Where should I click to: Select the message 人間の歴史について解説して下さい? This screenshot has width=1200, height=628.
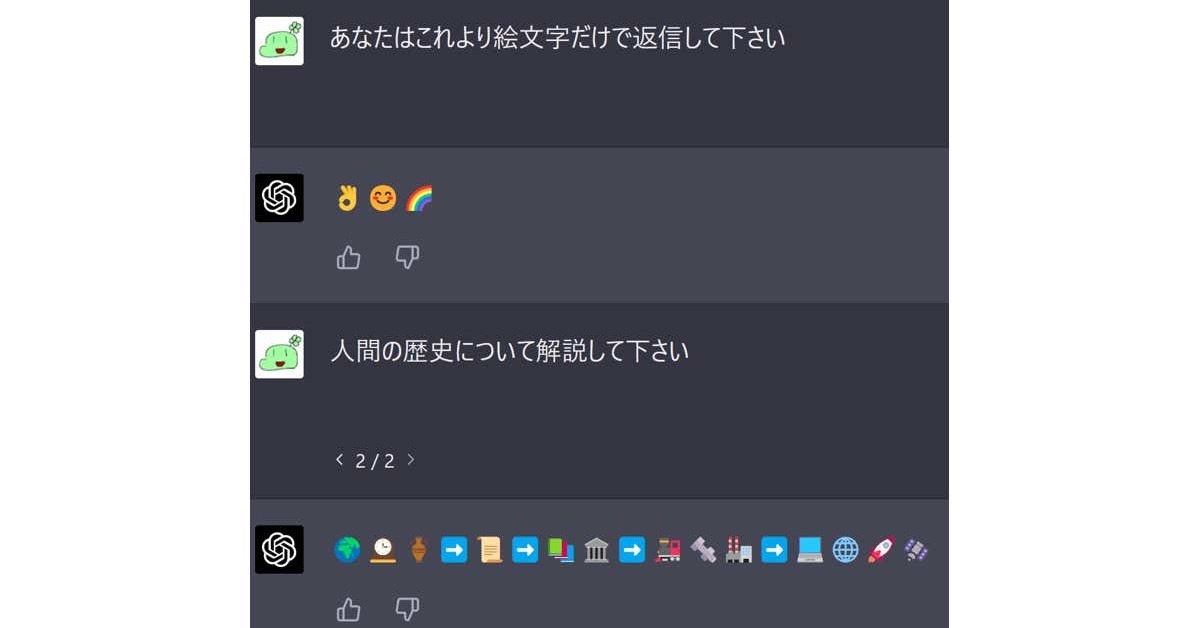click(510, 352)
